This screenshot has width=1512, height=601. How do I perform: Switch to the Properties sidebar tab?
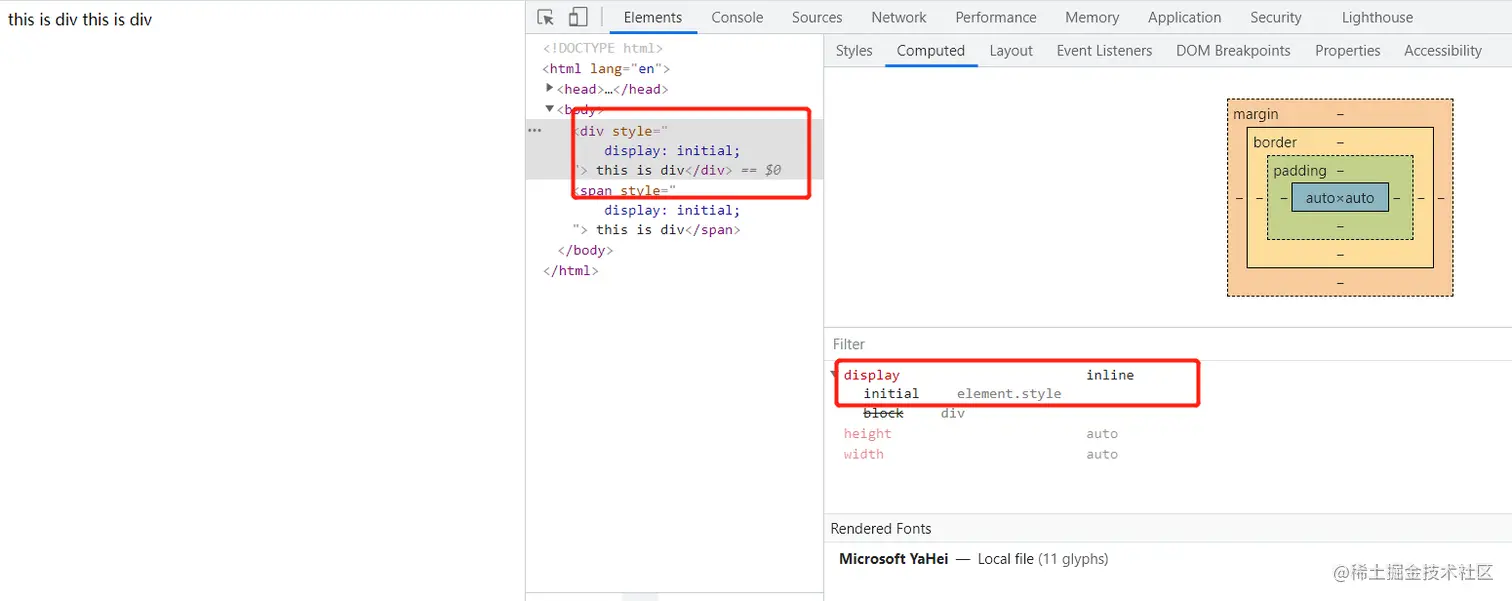[1347, 50]
